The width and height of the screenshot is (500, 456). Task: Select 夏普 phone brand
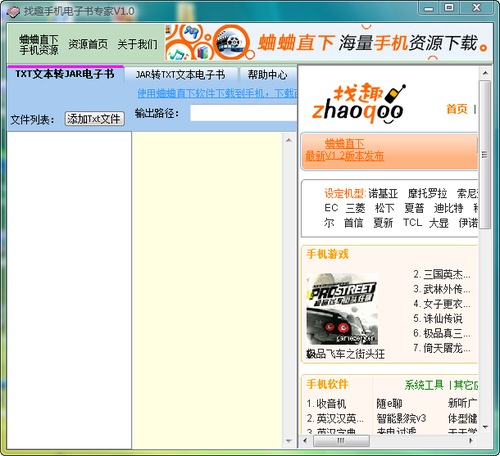tap(414, 208)
